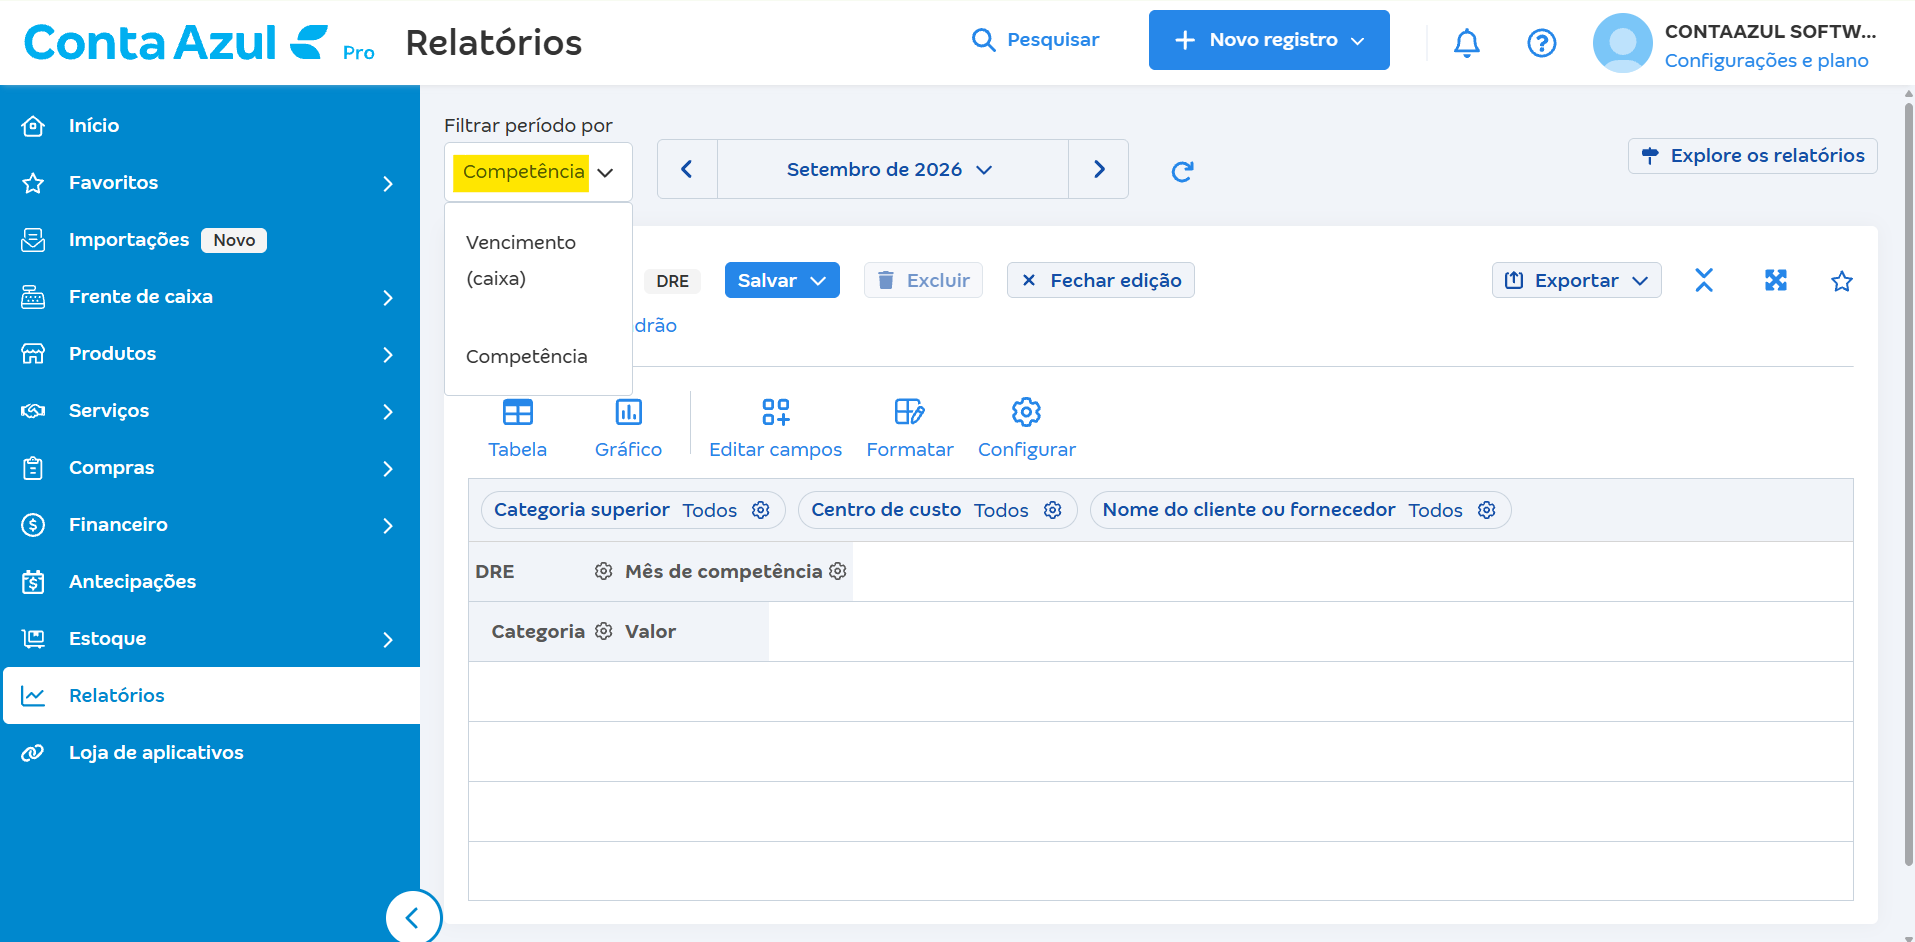
Task: Open Formatar tool
Action: (x=909, y=428)
